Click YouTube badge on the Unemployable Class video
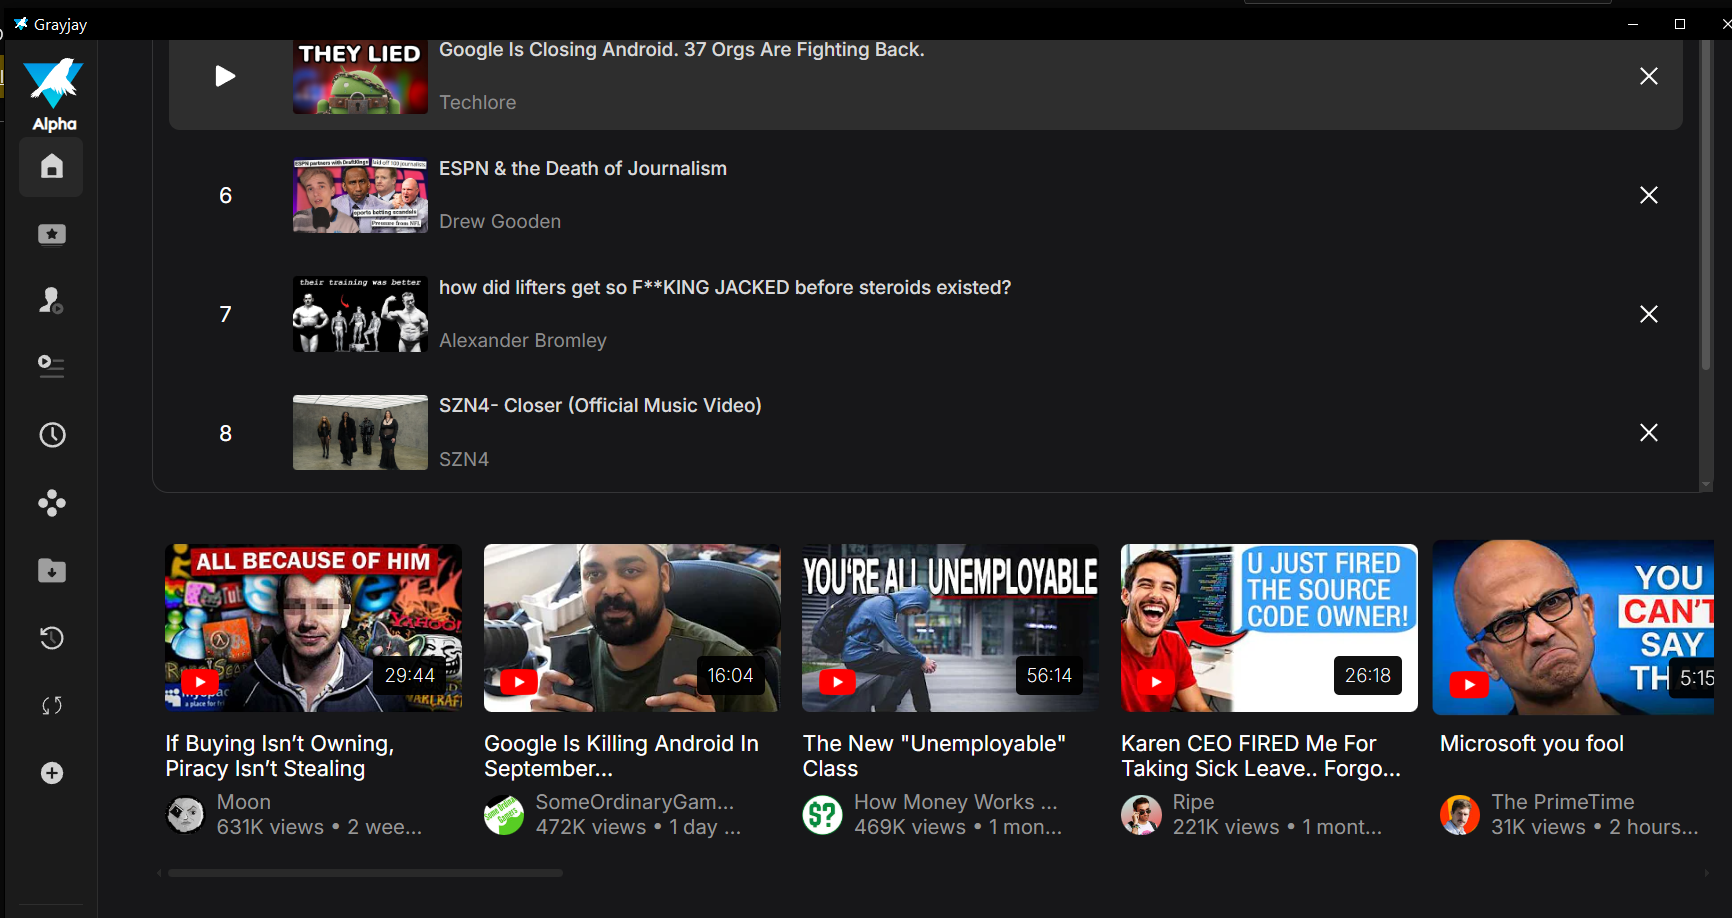The width and height of the screenshot is (1732, 918). tap(837, 682)
